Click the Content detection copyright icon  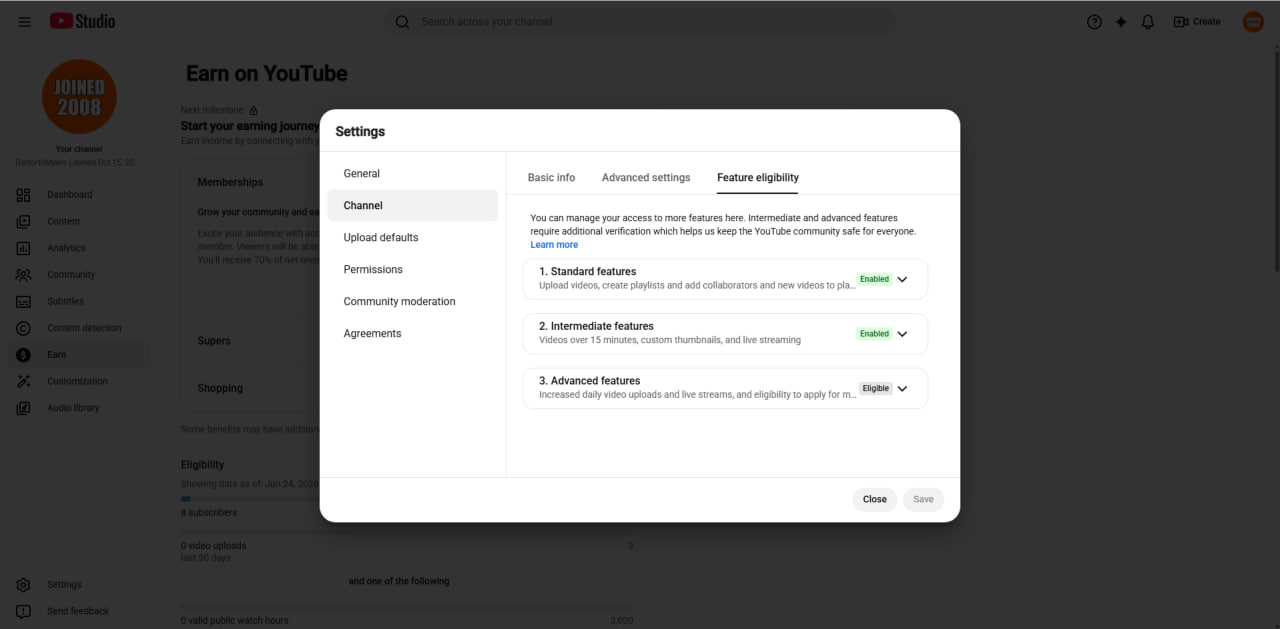pyautogui.click(x=24, y=328)
